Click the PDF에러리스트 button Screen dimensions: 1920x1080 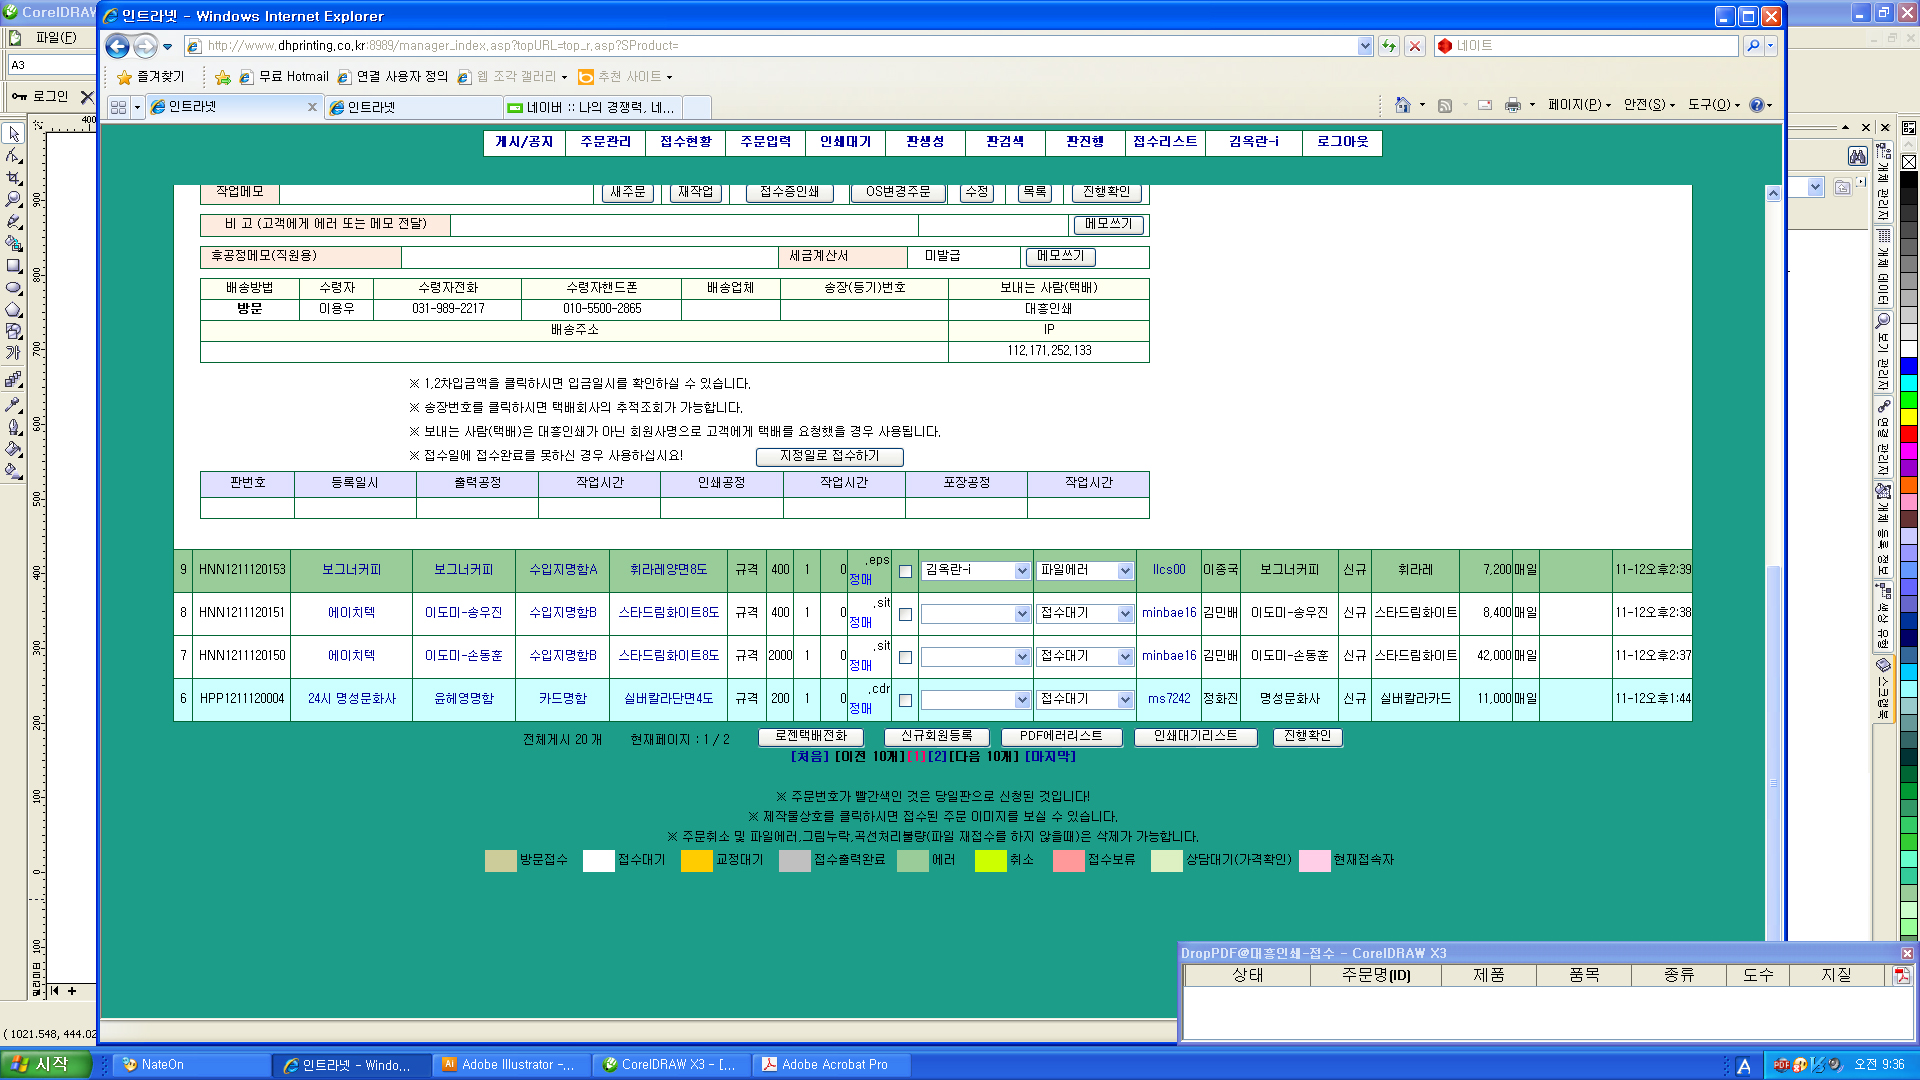click(x=1061, y=736)
